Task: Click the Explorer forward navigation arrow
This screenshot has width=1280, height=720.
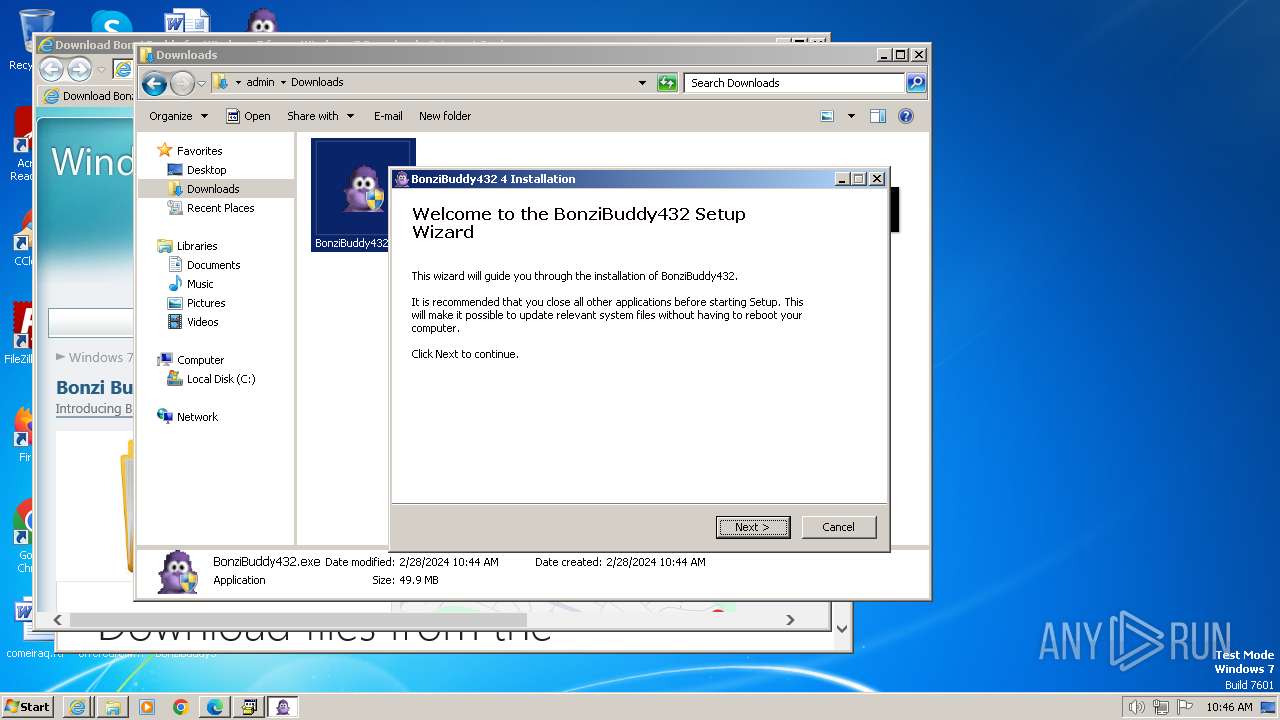Action: [x=182, y=84]
